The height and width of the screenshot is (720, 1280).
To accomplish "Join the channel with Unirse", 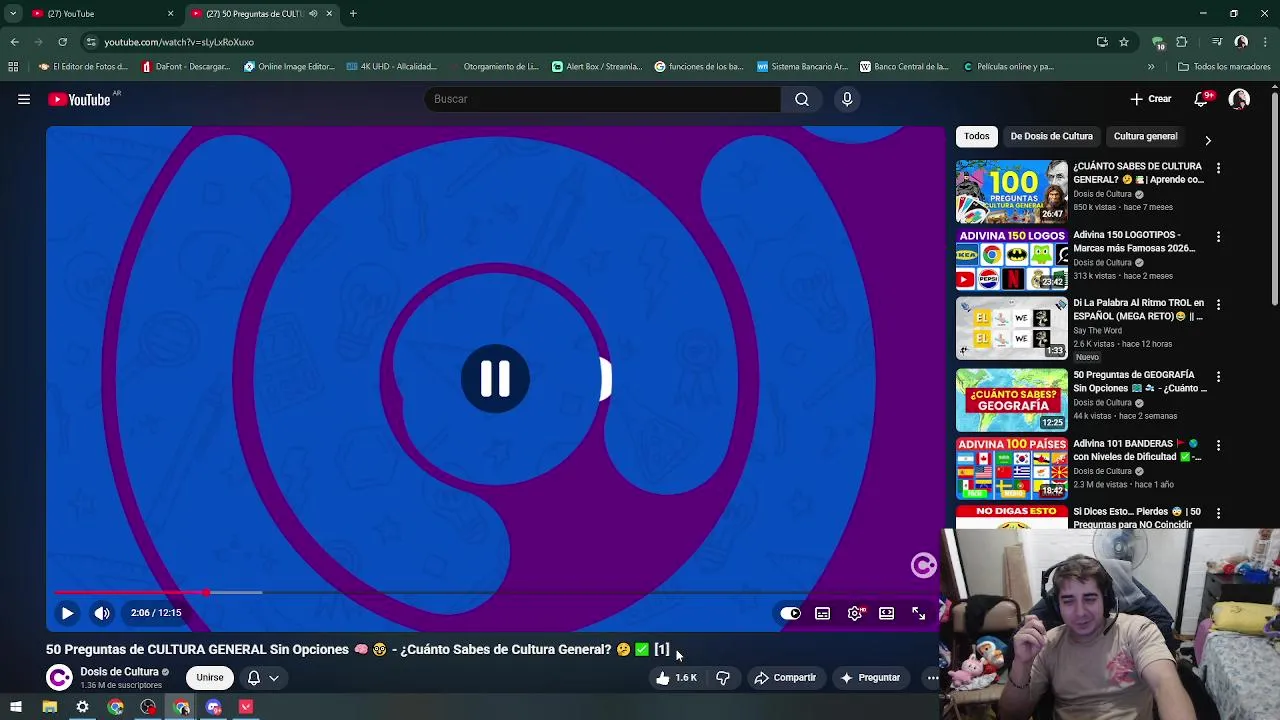I will (210, 678).
